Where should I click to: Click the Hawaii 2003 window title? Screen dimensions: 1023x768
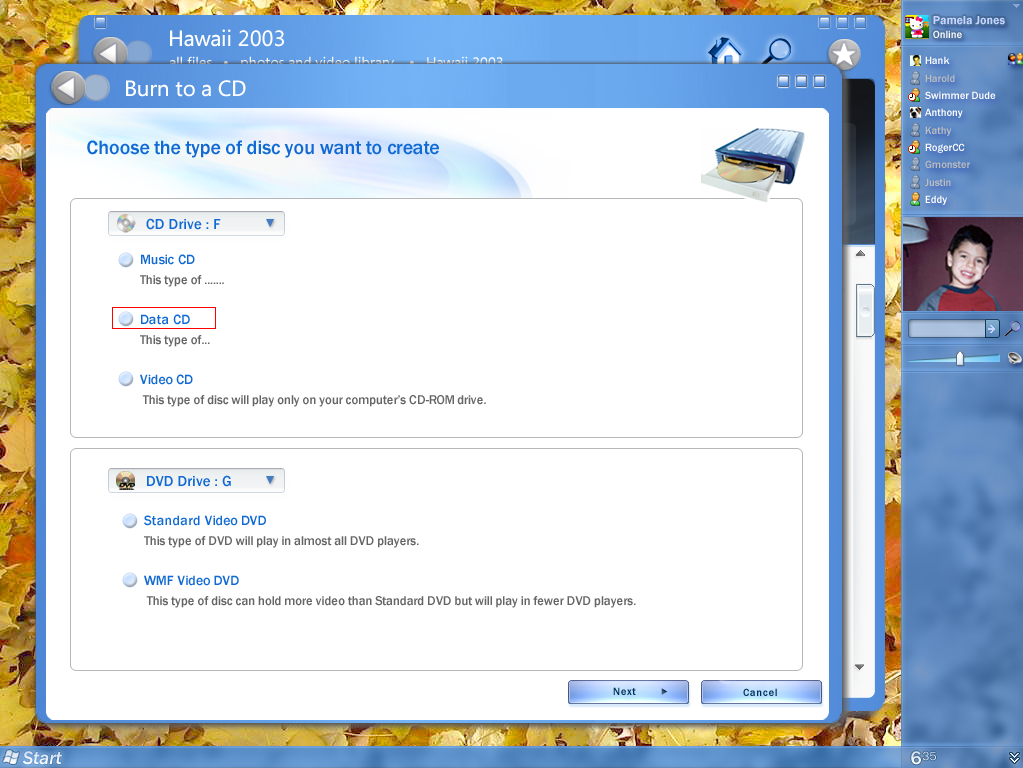click(x=226, y=38)
